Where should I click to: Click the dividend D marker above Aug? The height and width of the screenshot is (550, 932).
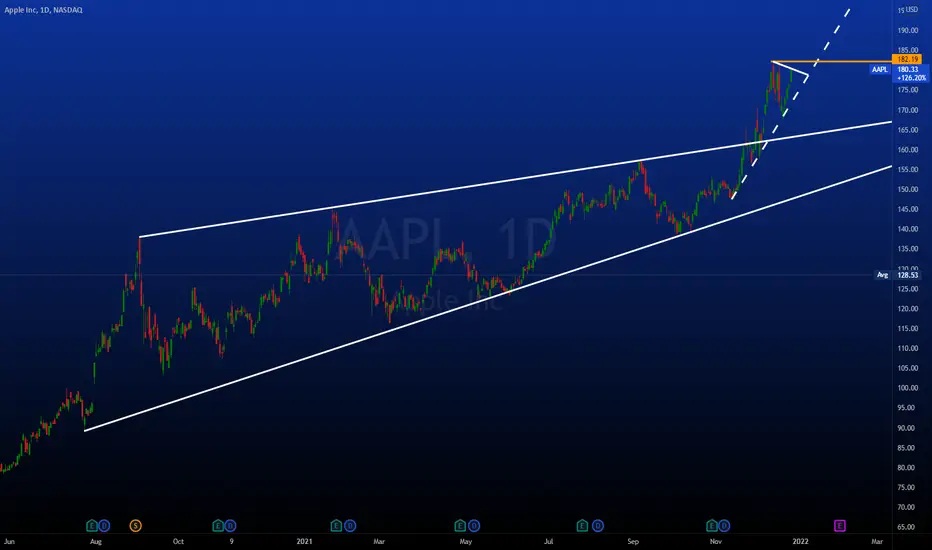pyautogui.click(x=104, y=526)
